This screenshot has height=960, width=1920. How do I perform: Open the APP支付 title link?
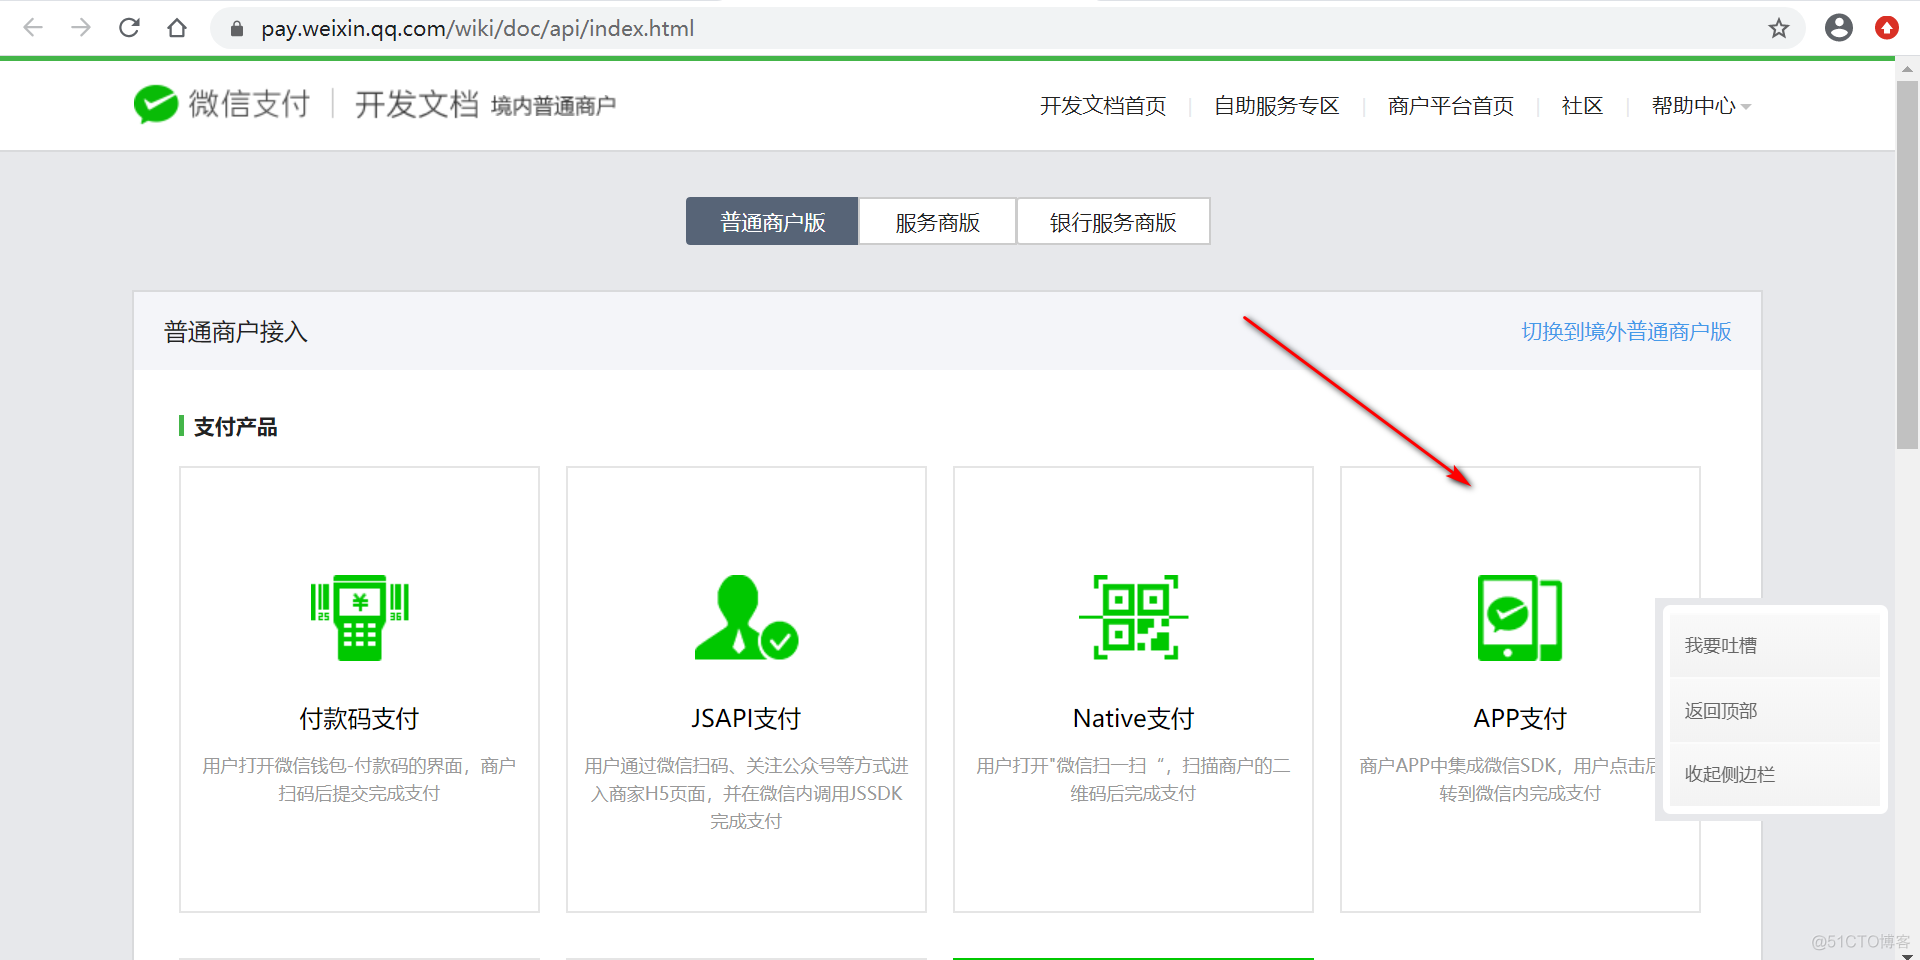point(1520,718)
